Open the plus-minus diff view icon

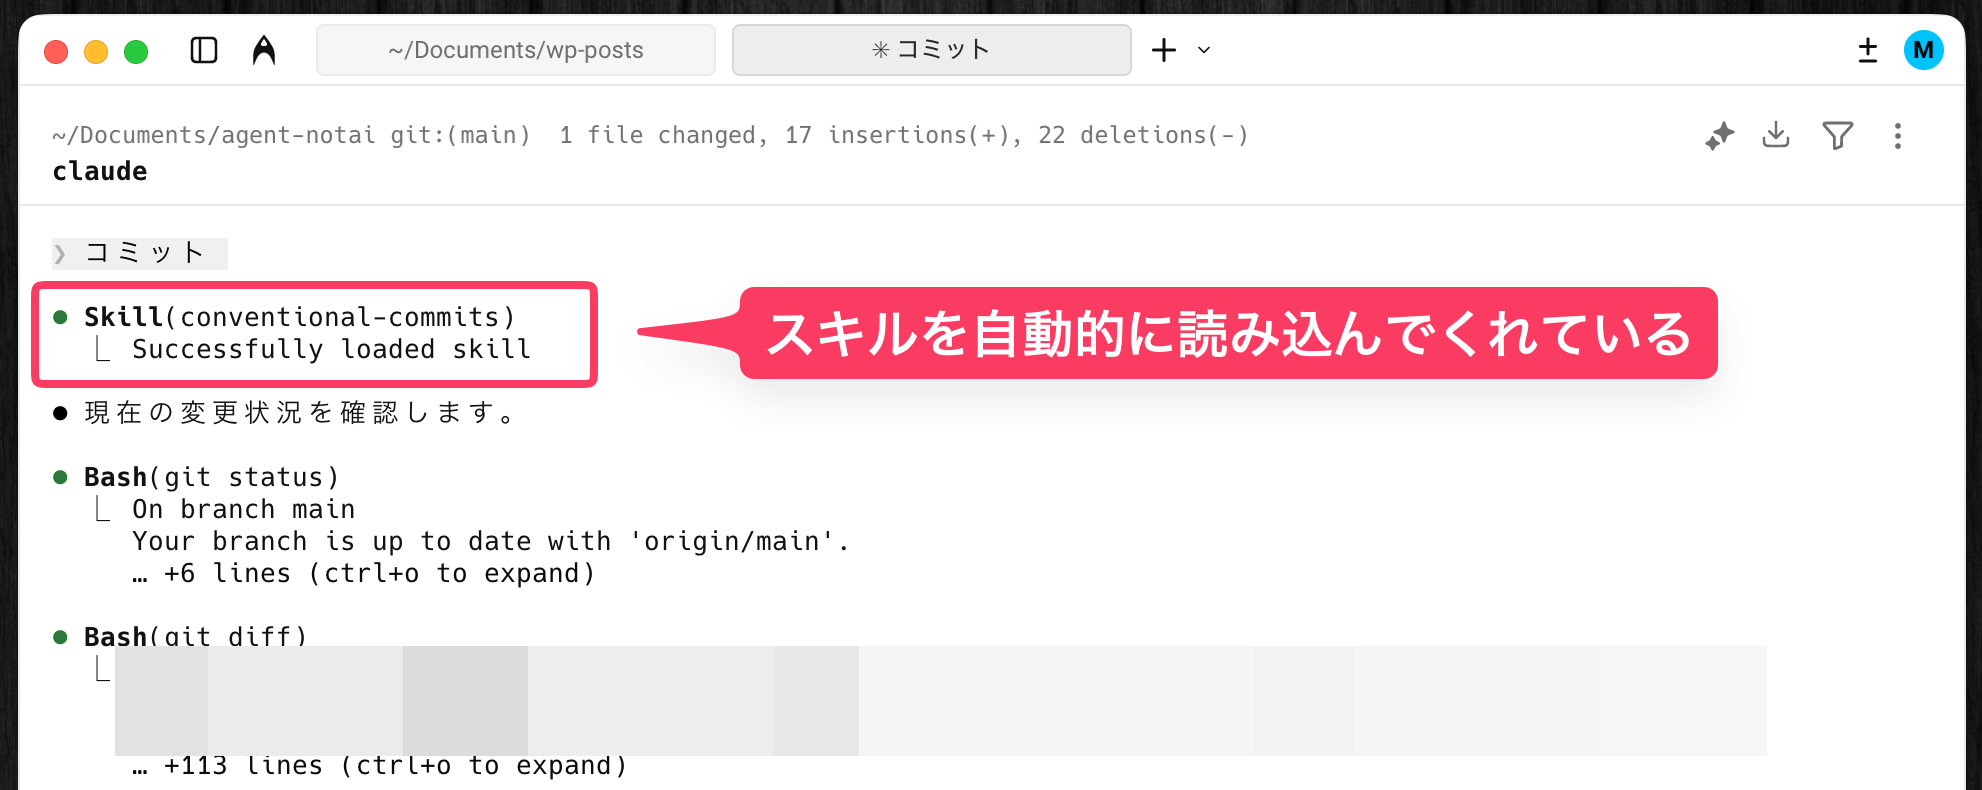point(1867,50)
